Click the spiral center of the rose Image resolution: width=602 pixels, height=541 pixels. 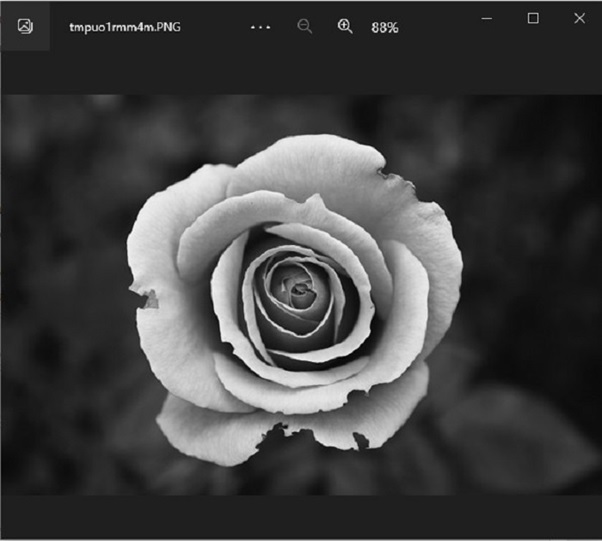301,291
